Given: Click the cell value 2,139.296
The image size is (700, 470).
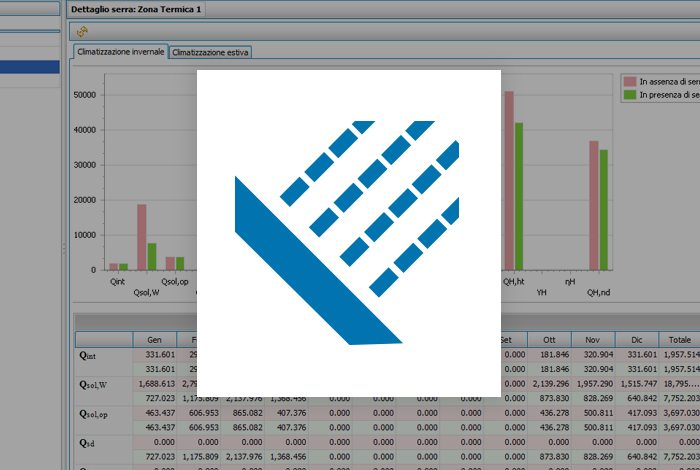Looking at the screenshot, I should 551,383.
